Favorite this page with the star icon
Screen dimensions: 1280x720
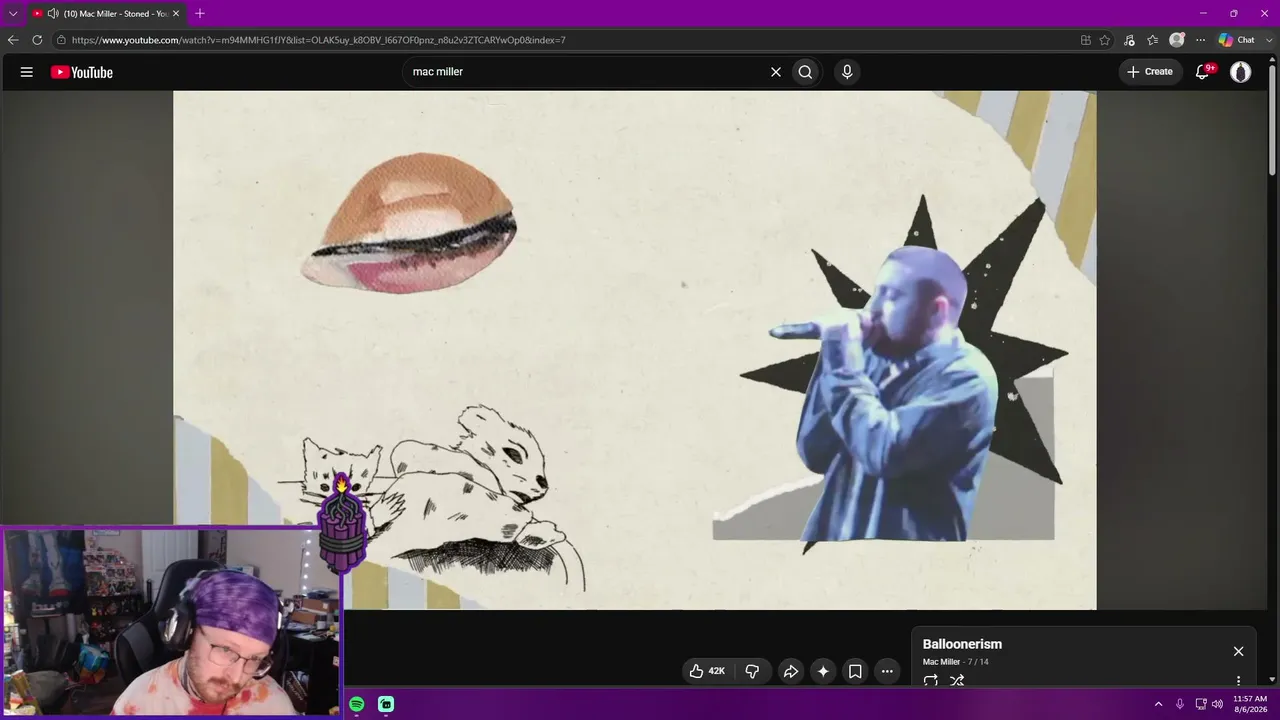1105,40
